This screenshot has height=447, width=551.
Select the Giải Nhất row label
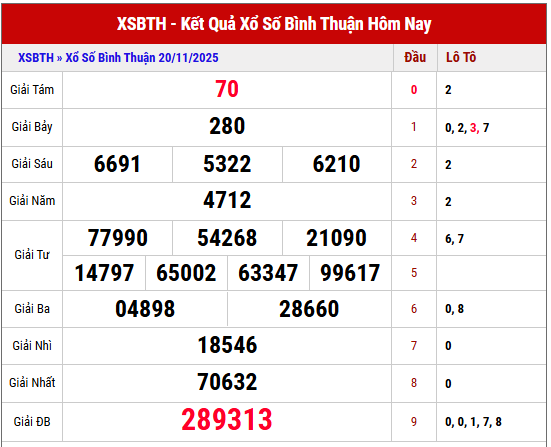tap(32, 383)
